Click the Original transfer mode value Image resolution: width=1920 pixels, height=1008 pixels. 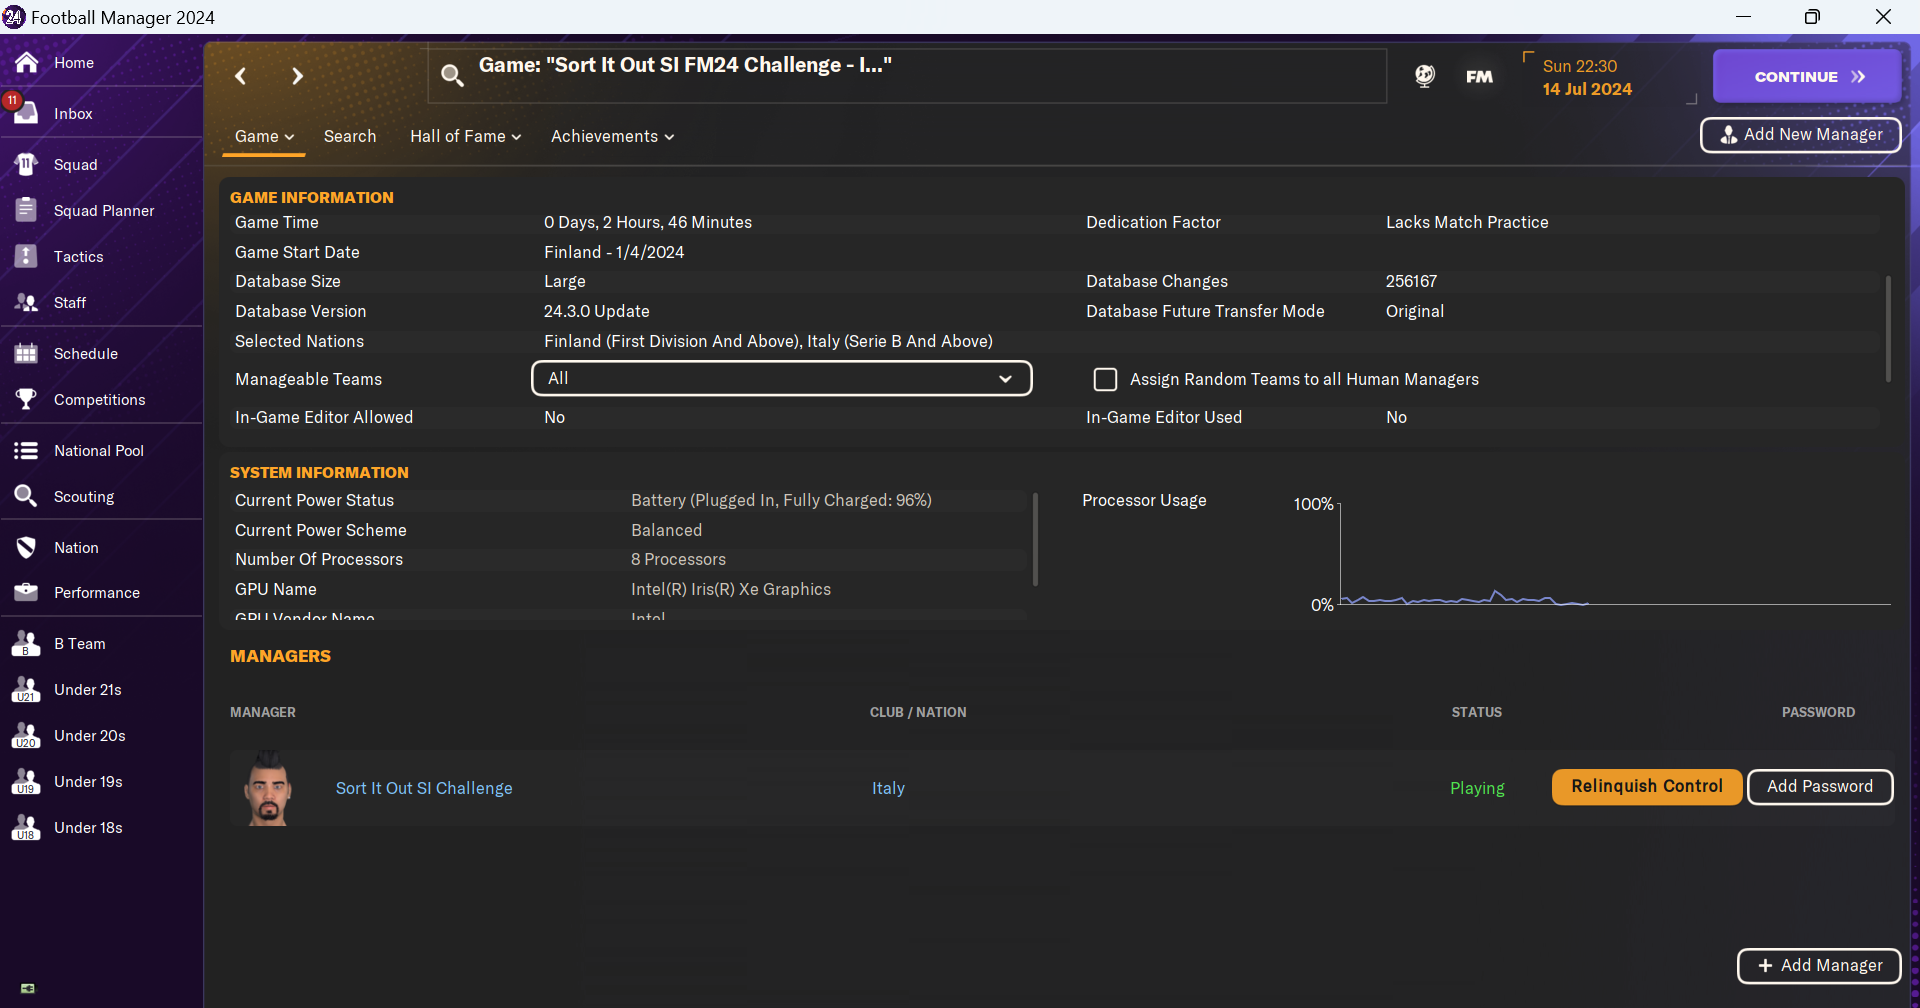click(1415, 311)
